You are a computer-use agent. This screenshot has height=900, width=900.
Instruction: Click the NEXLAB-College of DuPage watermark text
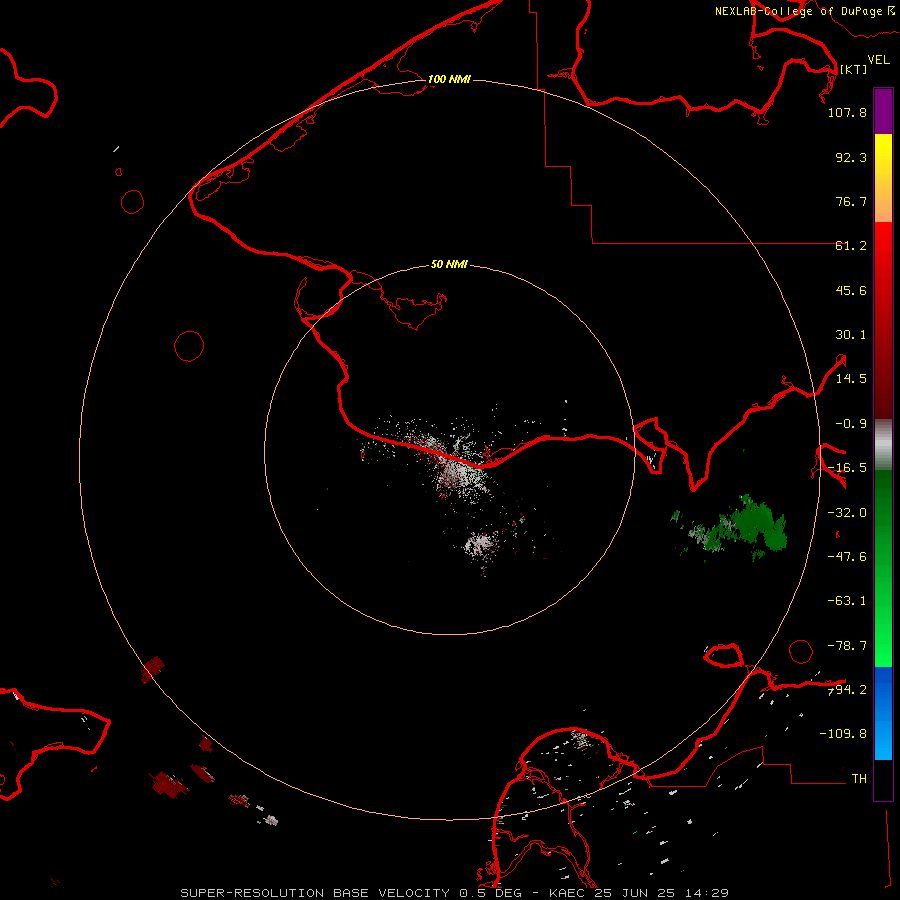(804, 11)
